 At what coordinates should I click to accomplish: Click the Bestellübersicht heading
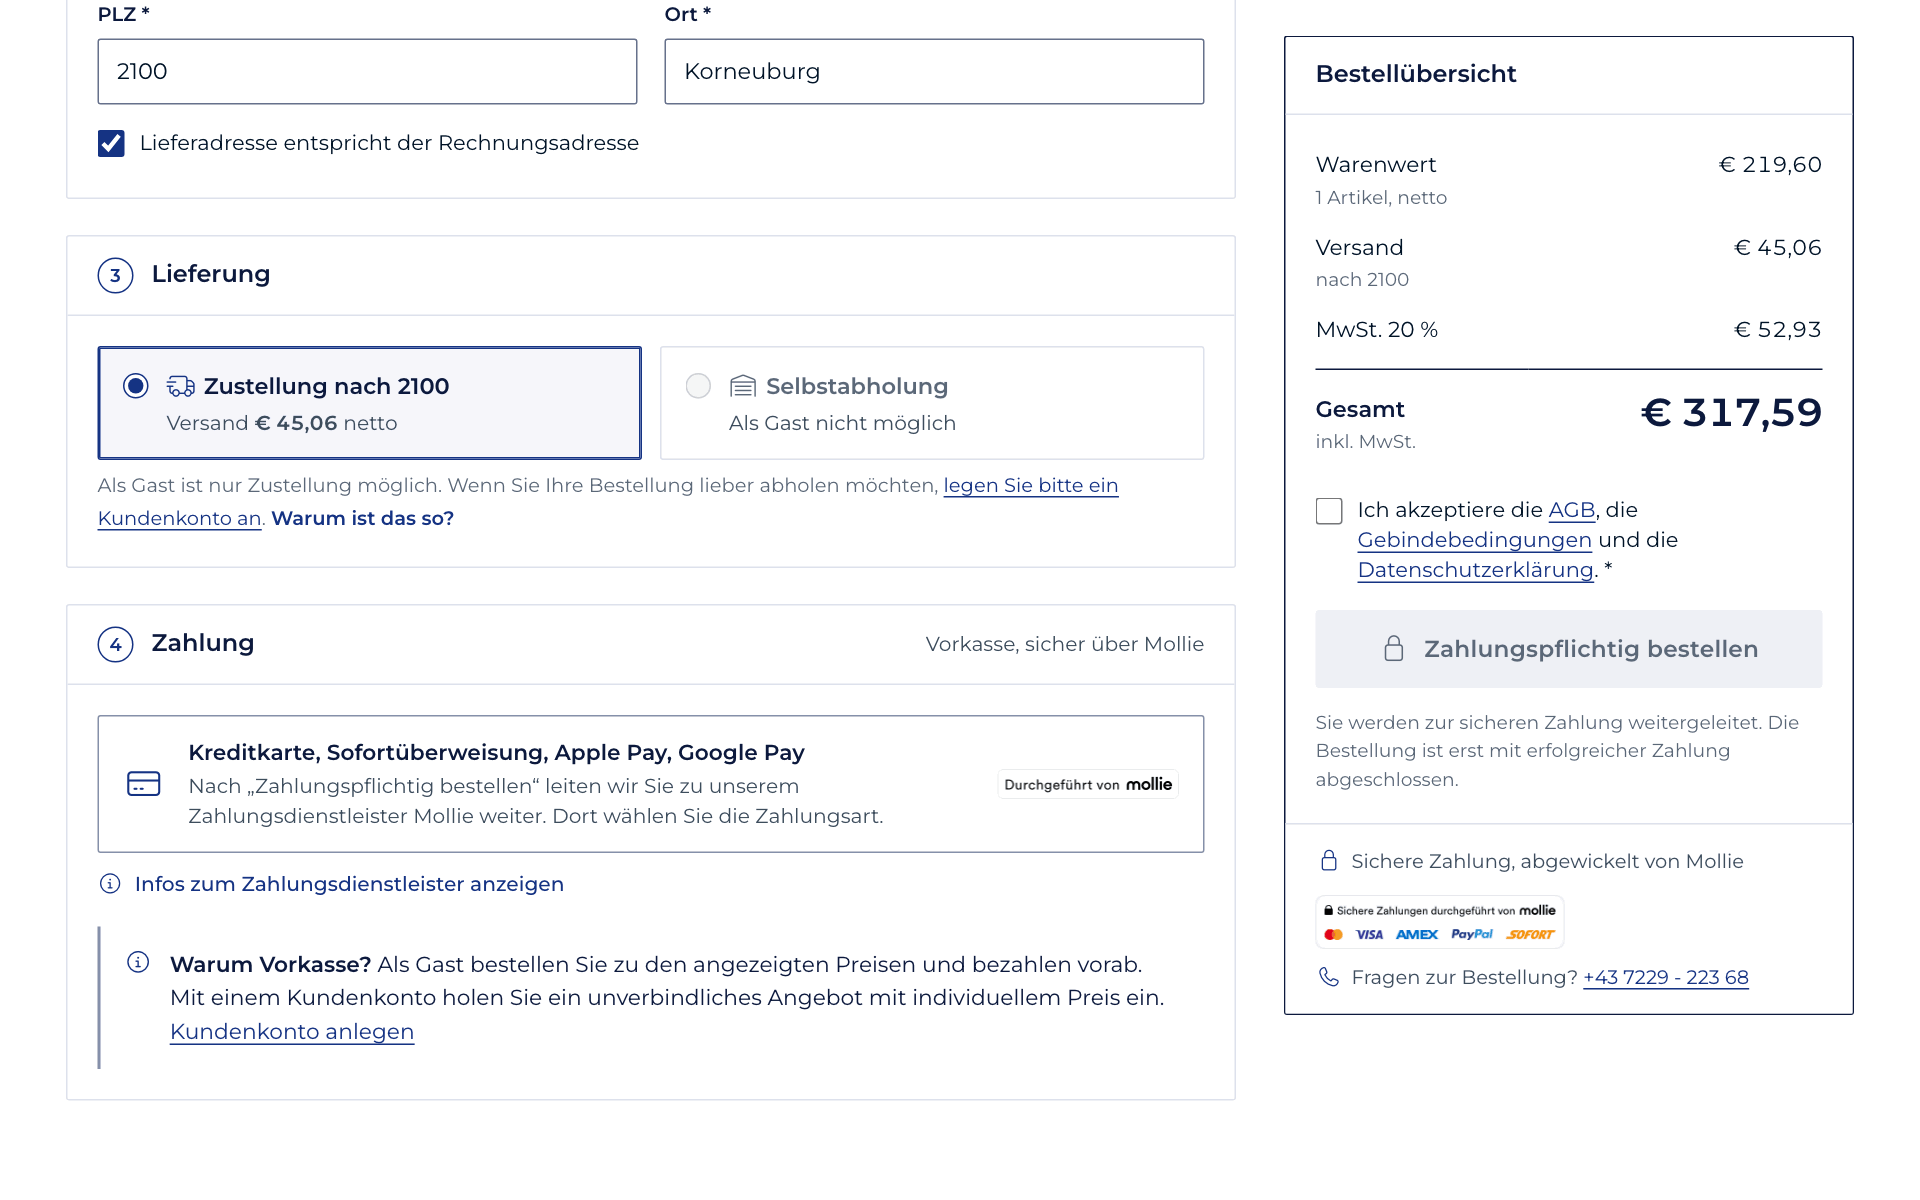[x=1416, y=74]
